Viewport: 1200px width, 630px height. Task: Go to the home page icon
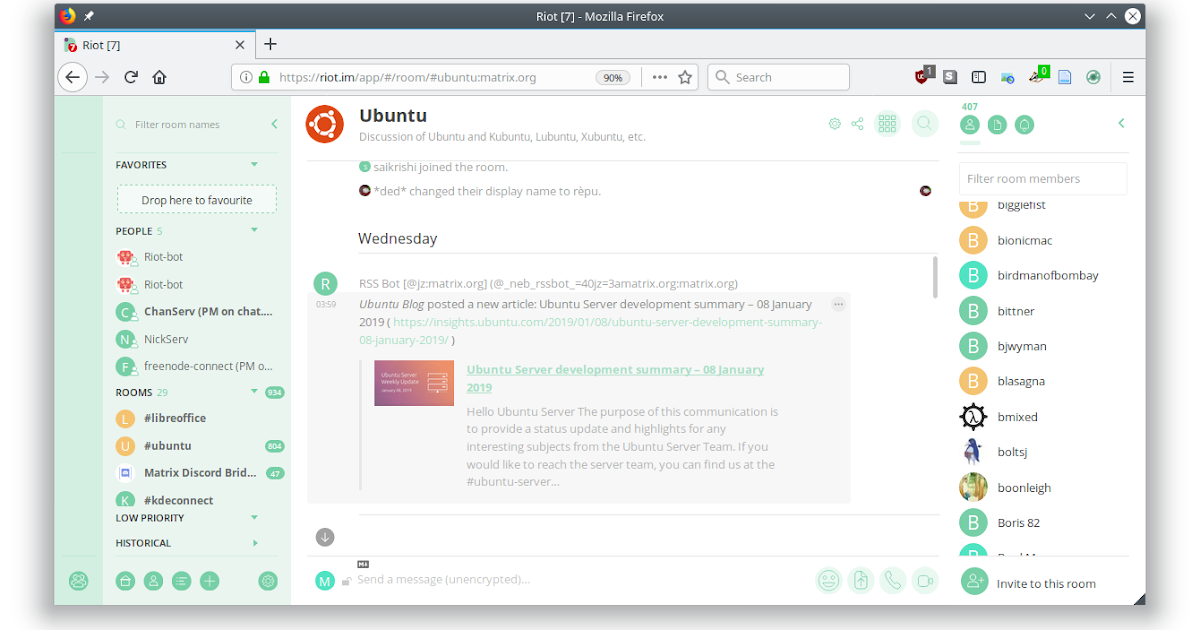pyautogui.click(x=125, y=580)
